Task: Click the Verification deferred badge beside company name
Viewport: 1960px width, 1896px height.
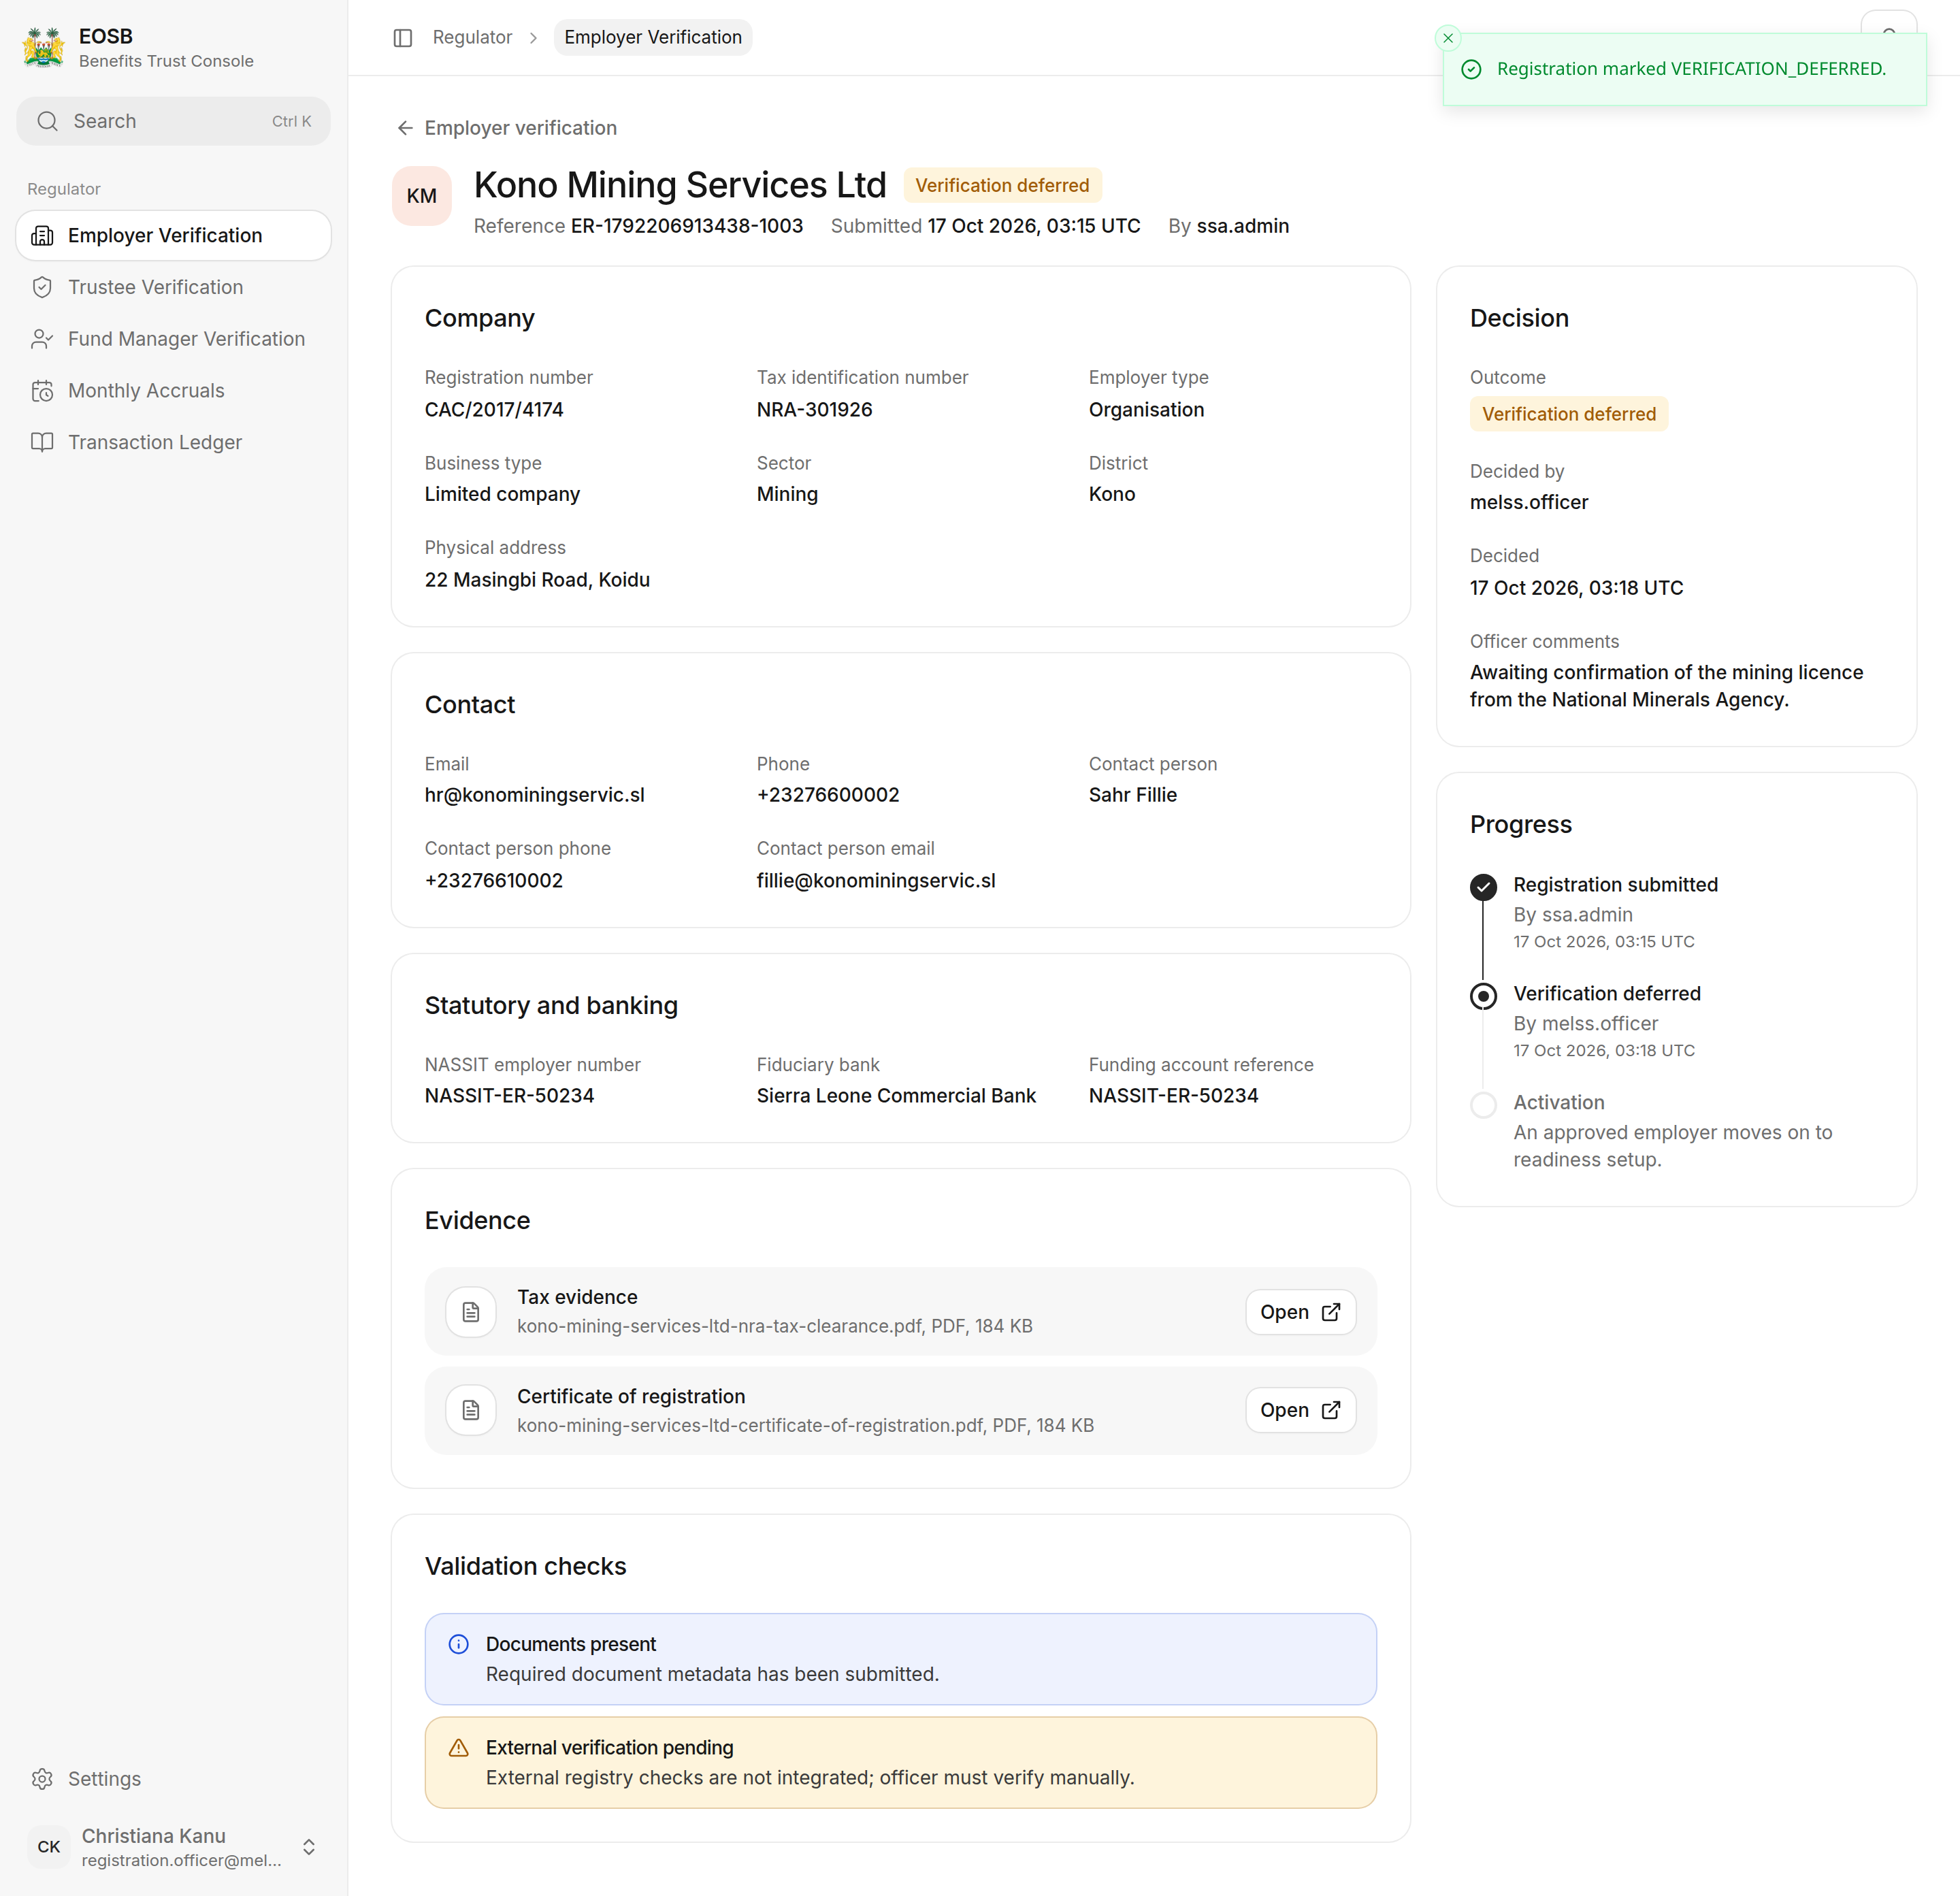Action: click(x=1002, y=186)
